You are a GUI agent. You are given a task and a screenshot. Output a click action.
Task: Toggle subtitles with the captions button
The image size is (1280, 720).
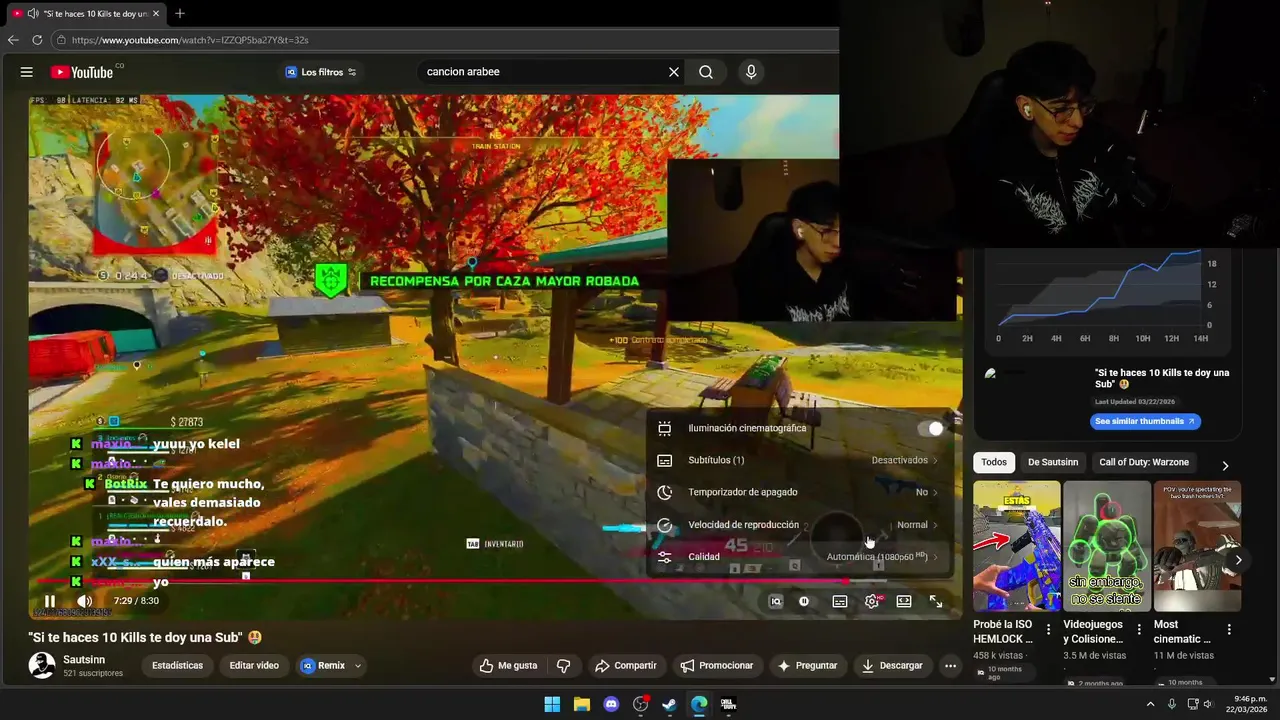(x=840, y=601)
